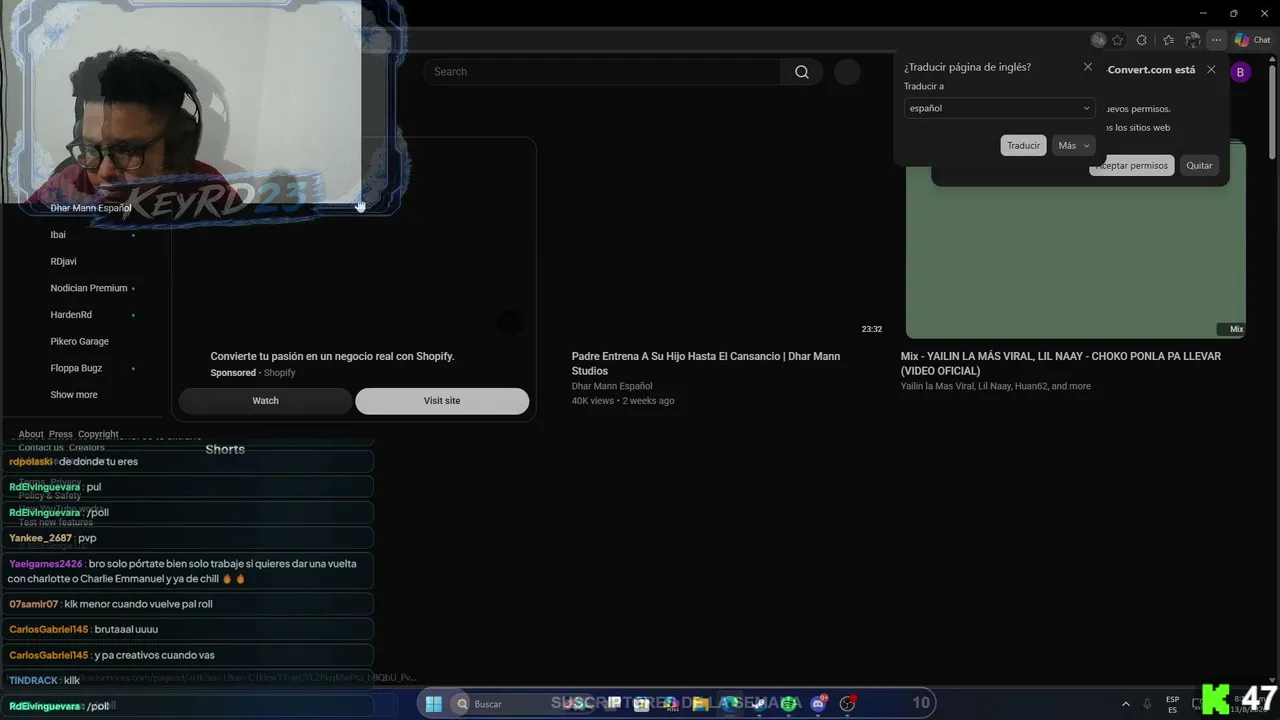Viewport: 1280px width, 720px height.
Task: Open Ibai subscription channel
Action: (x=58, y=235)
